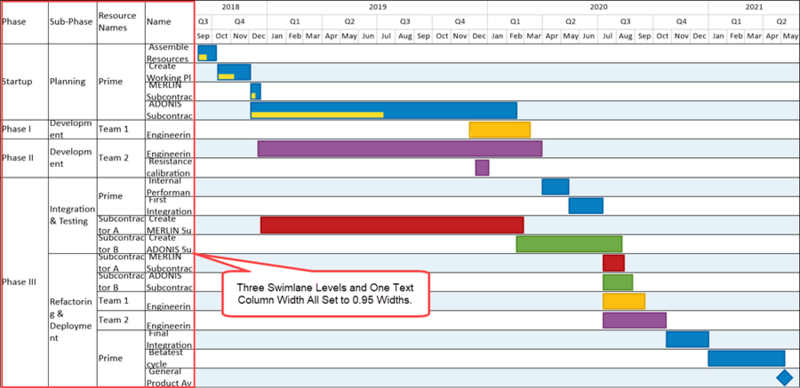This screenshot has width=800, height=388.
Task: Select the Prime resource cell in Startup
Action: tap(121, 82)
